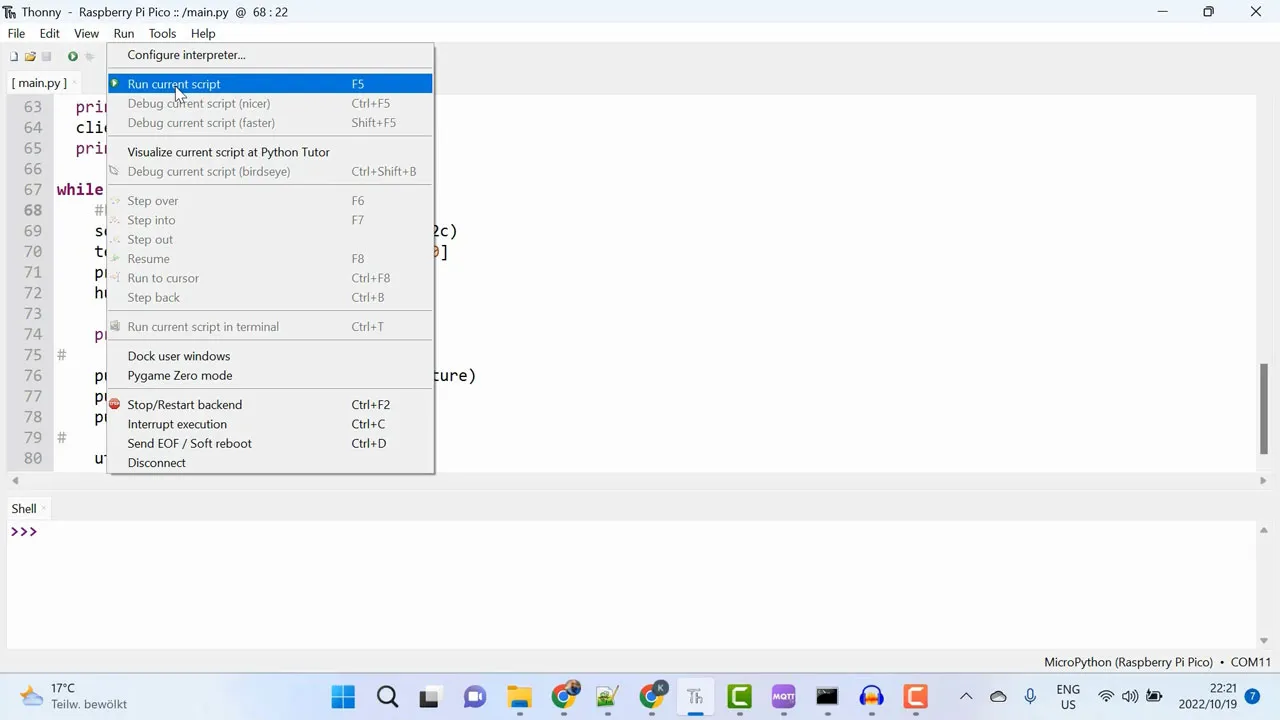Image resolution: width=1280 pixels, height=720 pixels.
Task: Open the weather widget showing 17°C
Action: (x=74, y=697)
